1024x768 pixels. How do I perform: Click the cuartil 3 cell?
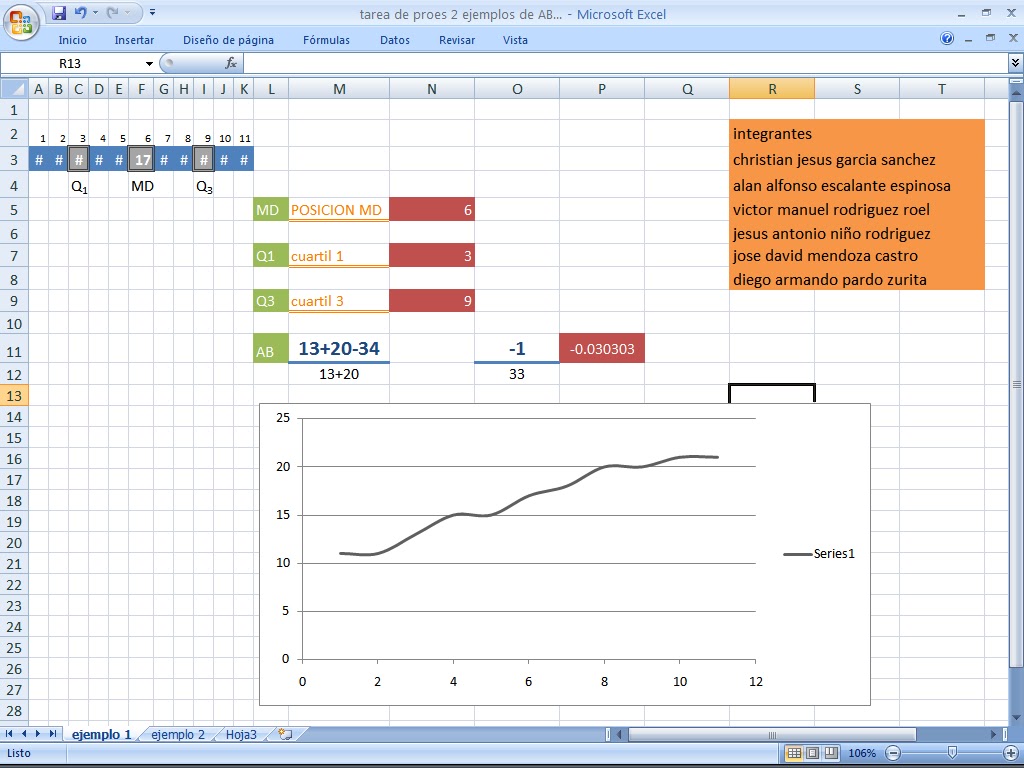point(339,301)
